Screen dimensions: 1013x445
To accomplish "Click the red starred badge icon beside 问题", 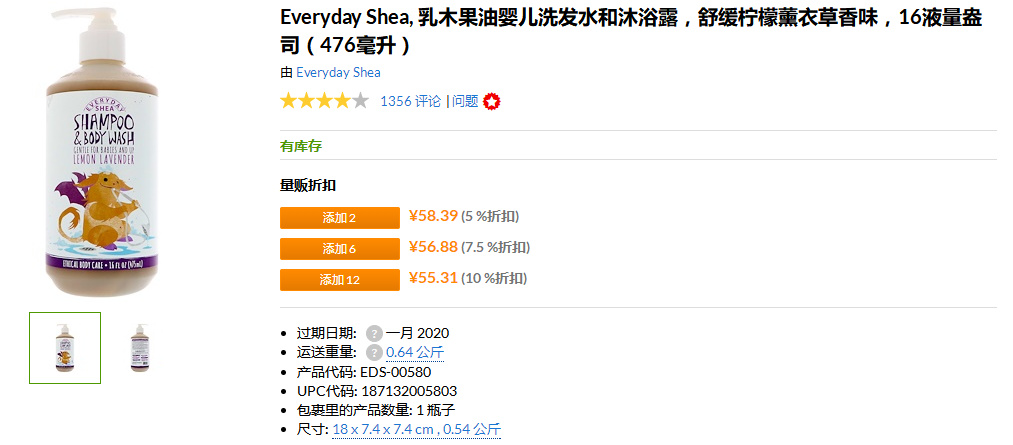I will (492, 101).
